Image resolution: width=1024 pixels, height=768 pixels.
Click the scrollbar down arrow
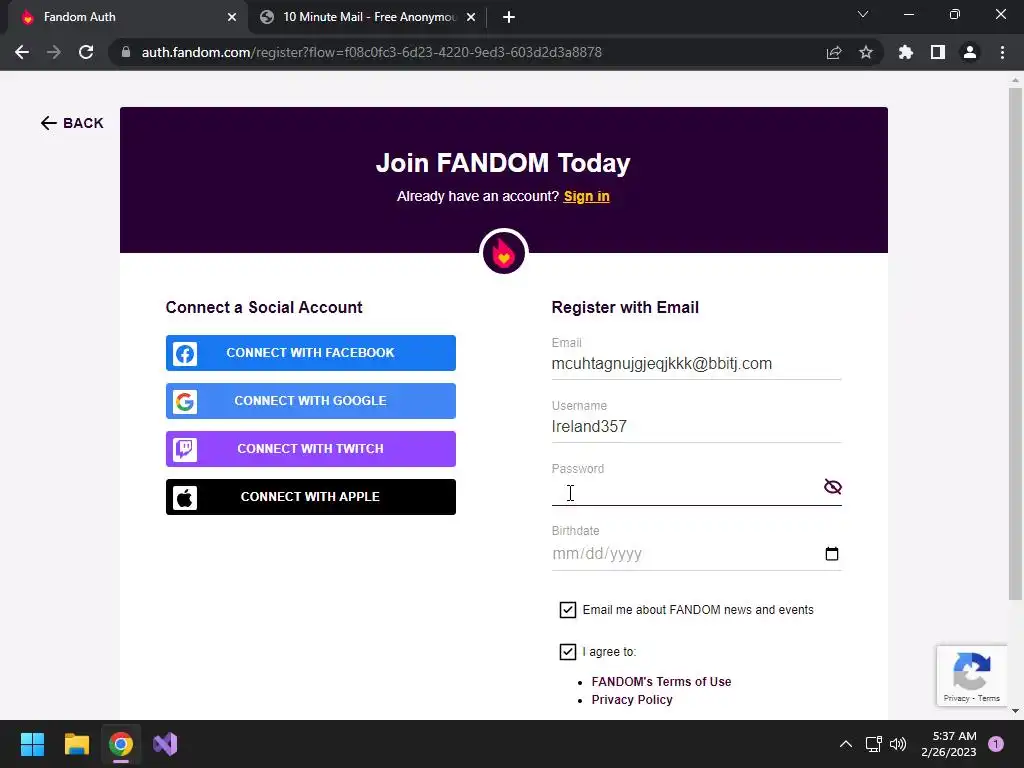(x=1015, y=711)
